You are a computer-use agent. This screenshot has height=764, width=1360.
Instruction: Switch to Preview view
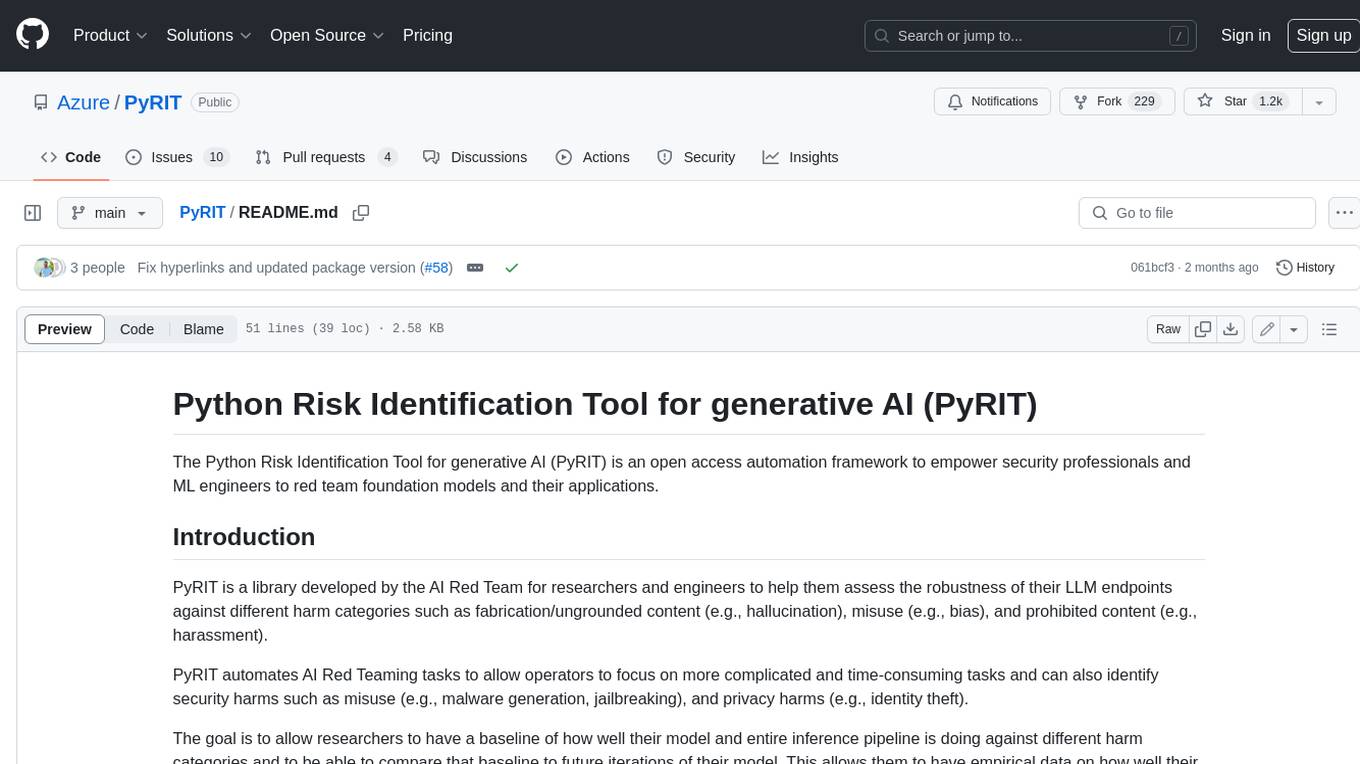[65, 329]
